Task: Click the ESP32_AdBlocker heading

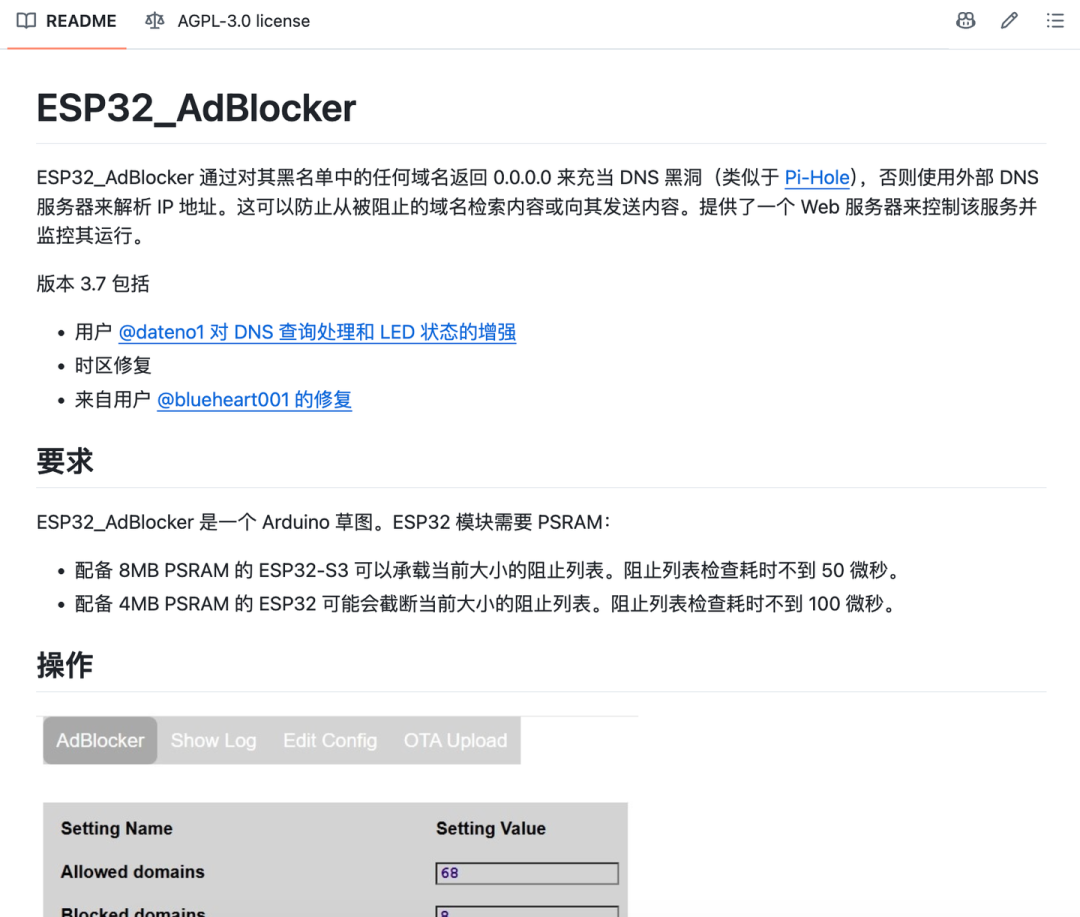Action: point(196,108)
